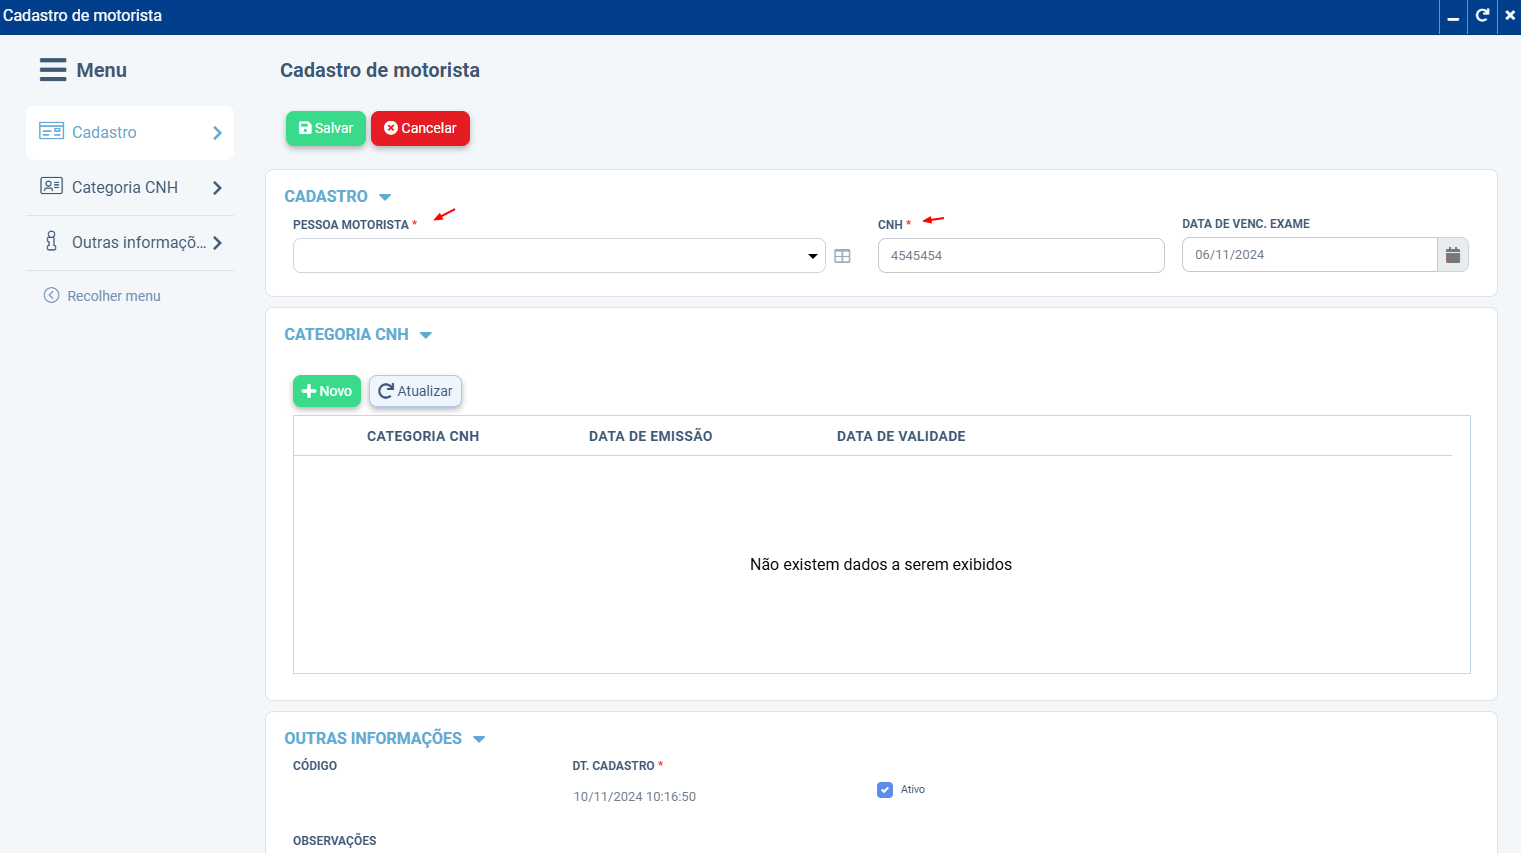Collapse the CADASTRO section arrow

(x=385, y=197)
